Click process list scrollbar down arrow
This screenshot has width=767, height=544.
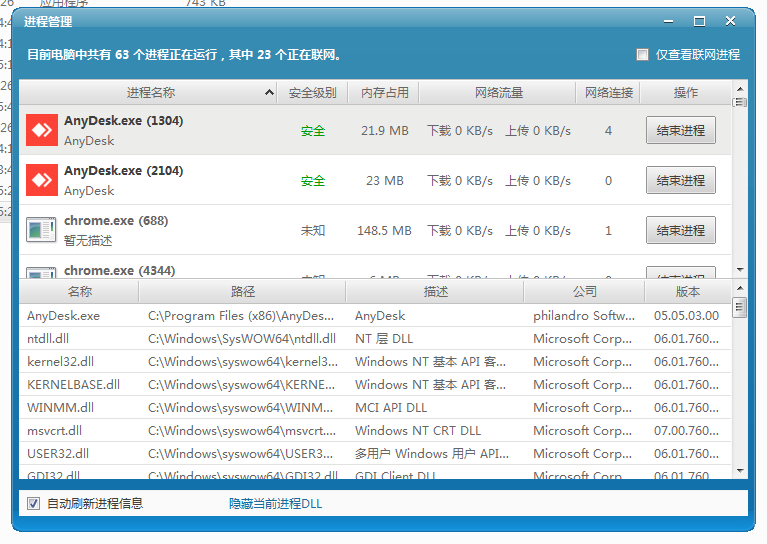pos(740,270)
